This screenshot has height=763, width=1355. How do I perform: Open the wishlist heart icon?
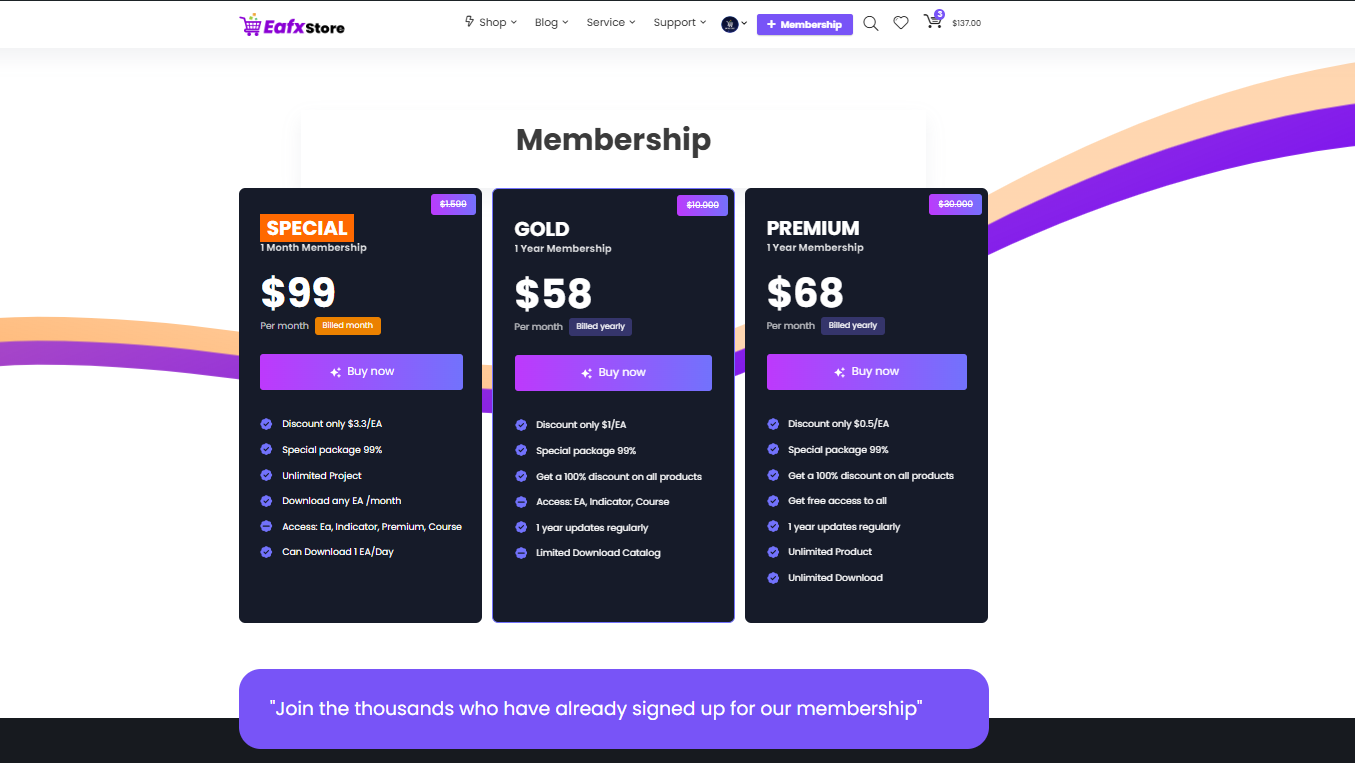(901, 23)
